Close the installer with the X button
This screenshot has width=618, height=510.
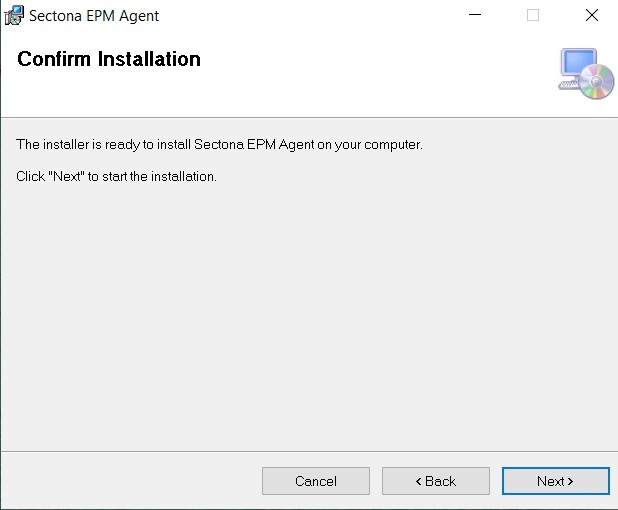coord(591,15)
